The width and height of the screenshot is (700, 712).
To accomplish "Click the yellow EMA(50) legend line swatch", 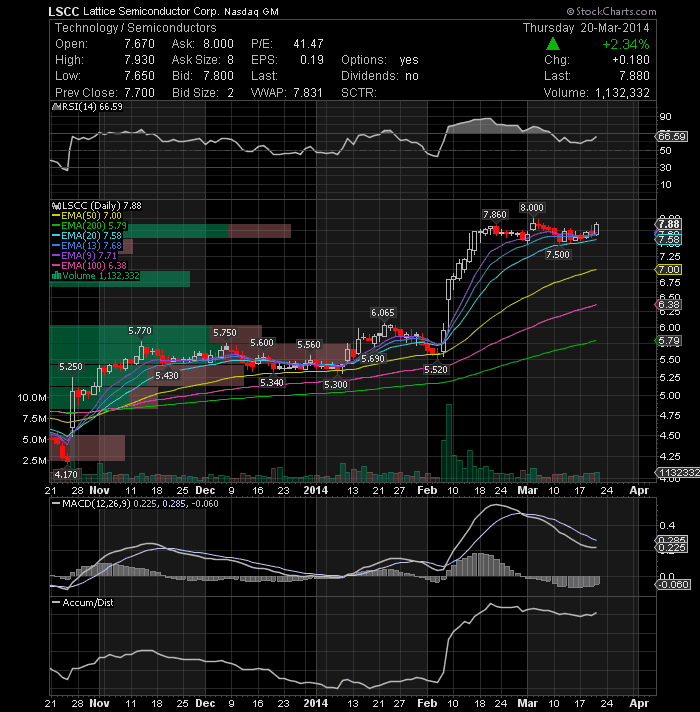I will 56,216.
